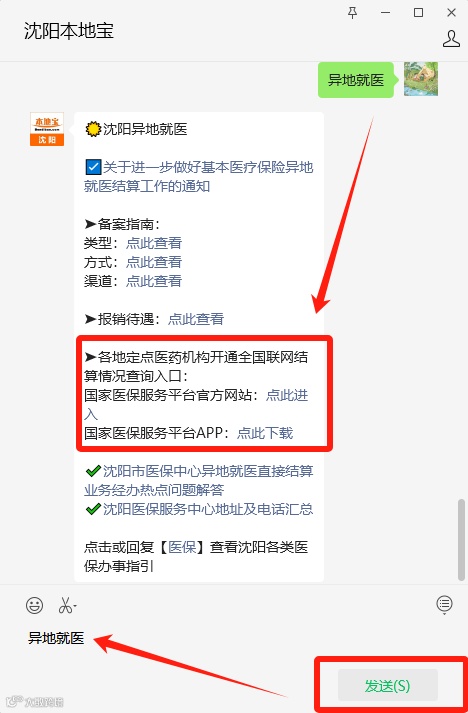468x713 pixels.
Task: Click 点此下载 for the national medical insurance APP
Action: (265, 433)
